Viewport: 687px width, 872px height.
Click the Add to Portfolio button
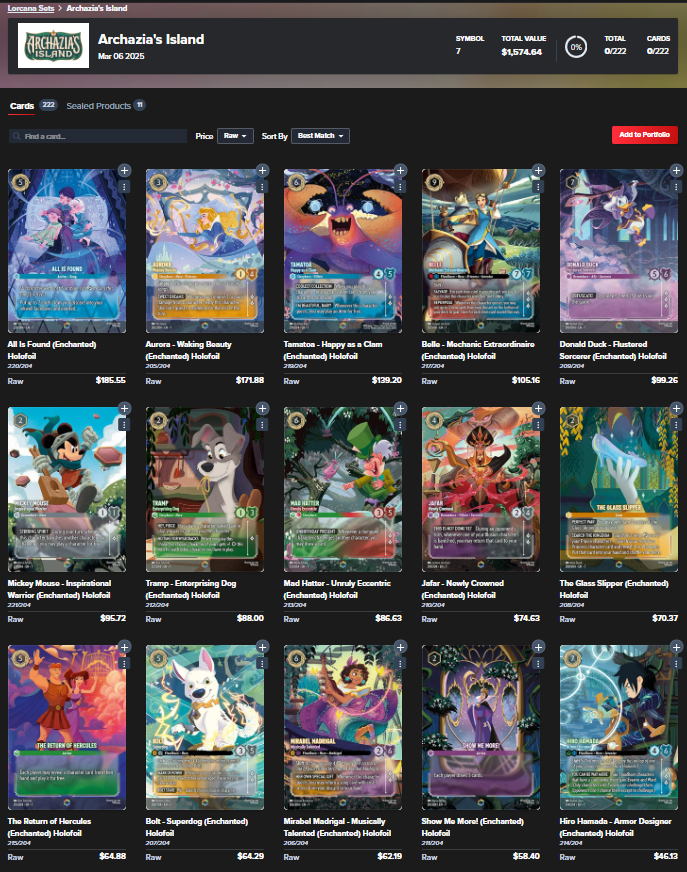(645, 135)
